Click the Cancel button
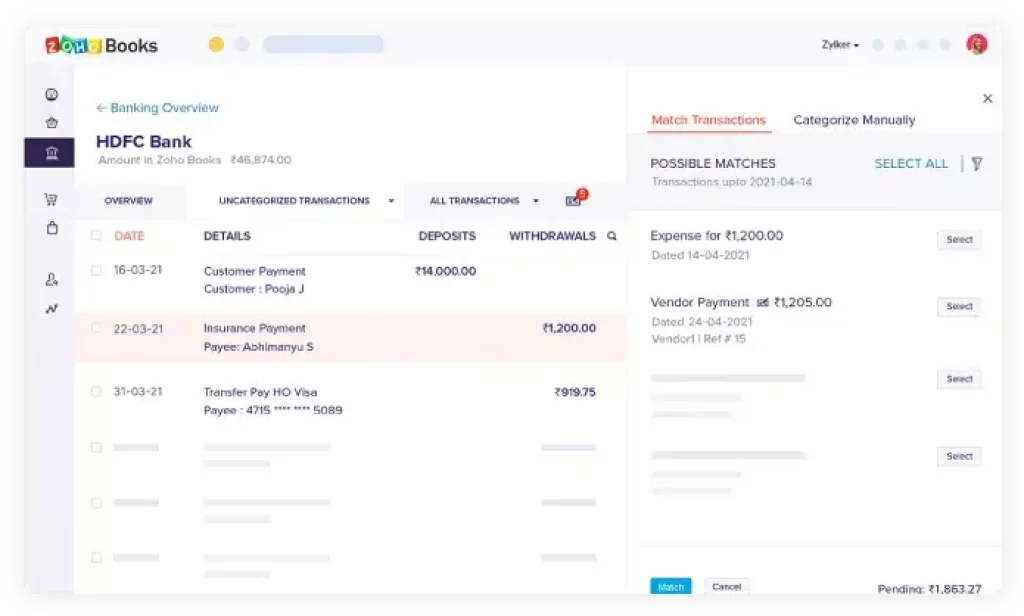Viewport: 1024px width, 616px height. tap(726, 587)
